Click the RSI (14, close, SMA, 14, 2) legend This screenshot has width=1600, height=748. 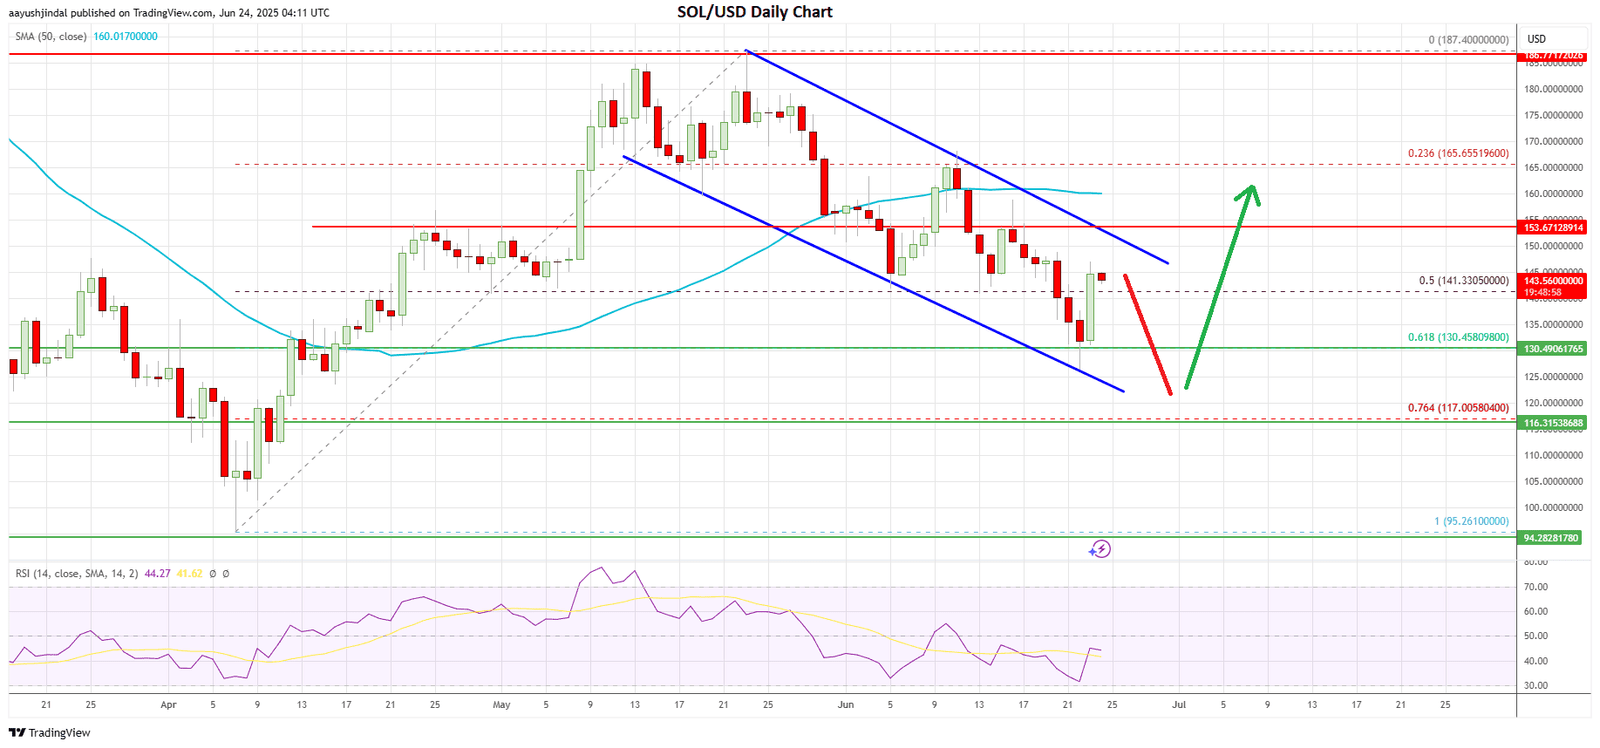click(x=76, y=574)
